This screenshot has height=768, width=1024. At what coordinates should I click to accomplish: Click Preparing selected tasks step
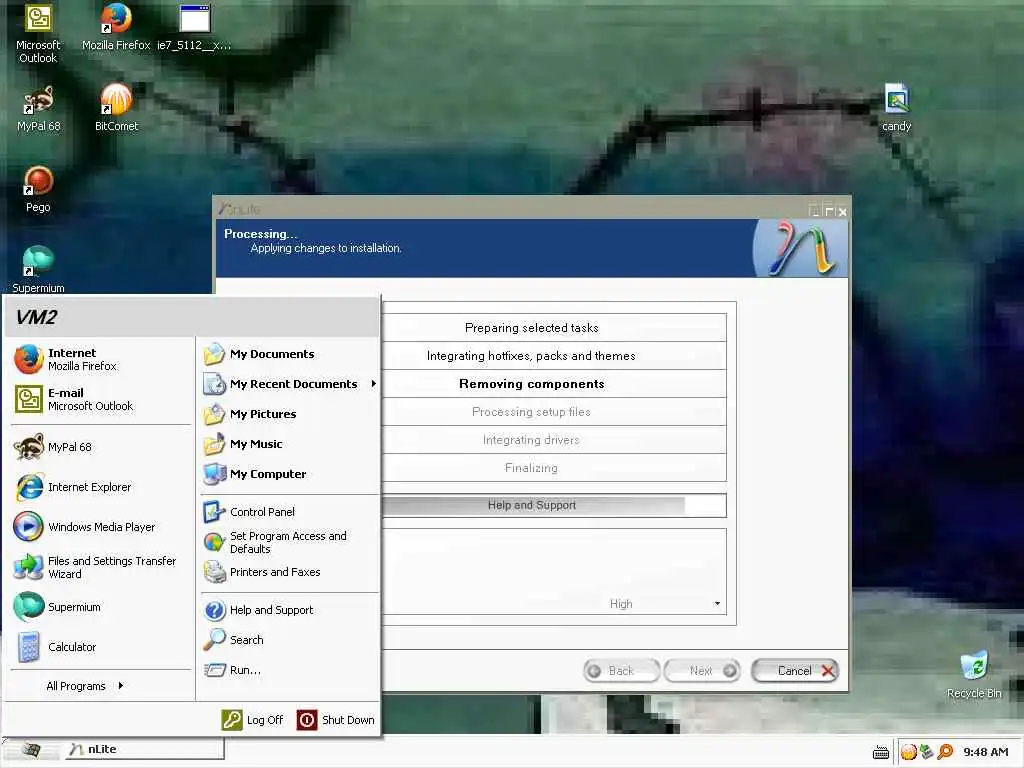click(x=532, y=328)
